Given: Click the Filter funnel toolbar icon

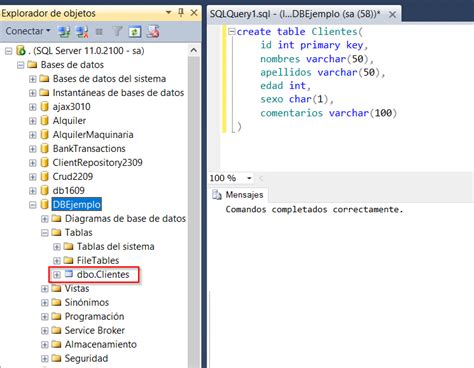Looking at the screenshot, I should 117,32.
